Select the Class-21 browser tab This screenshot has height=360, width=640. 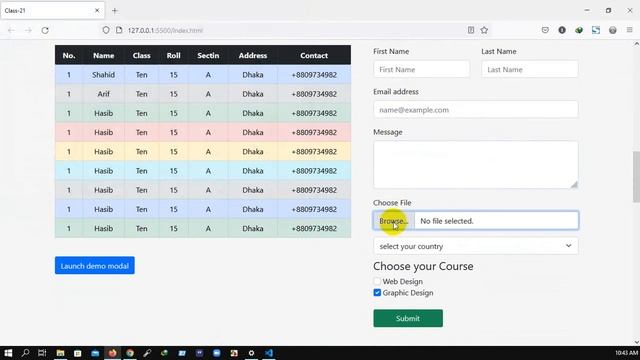click(x=52, y=11)
